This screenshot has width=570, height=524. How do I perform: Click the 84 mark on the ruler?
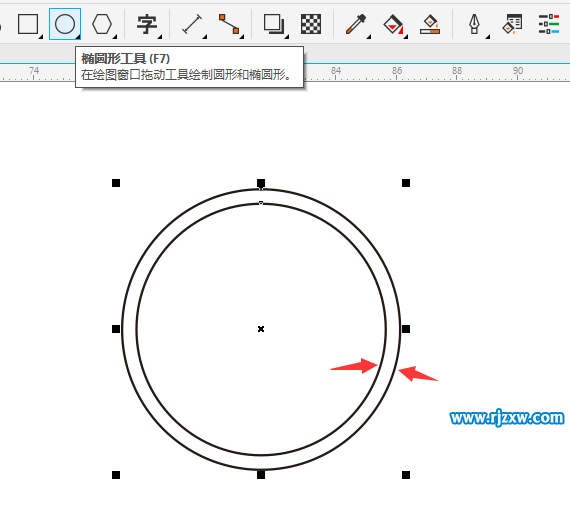point(336,71)
